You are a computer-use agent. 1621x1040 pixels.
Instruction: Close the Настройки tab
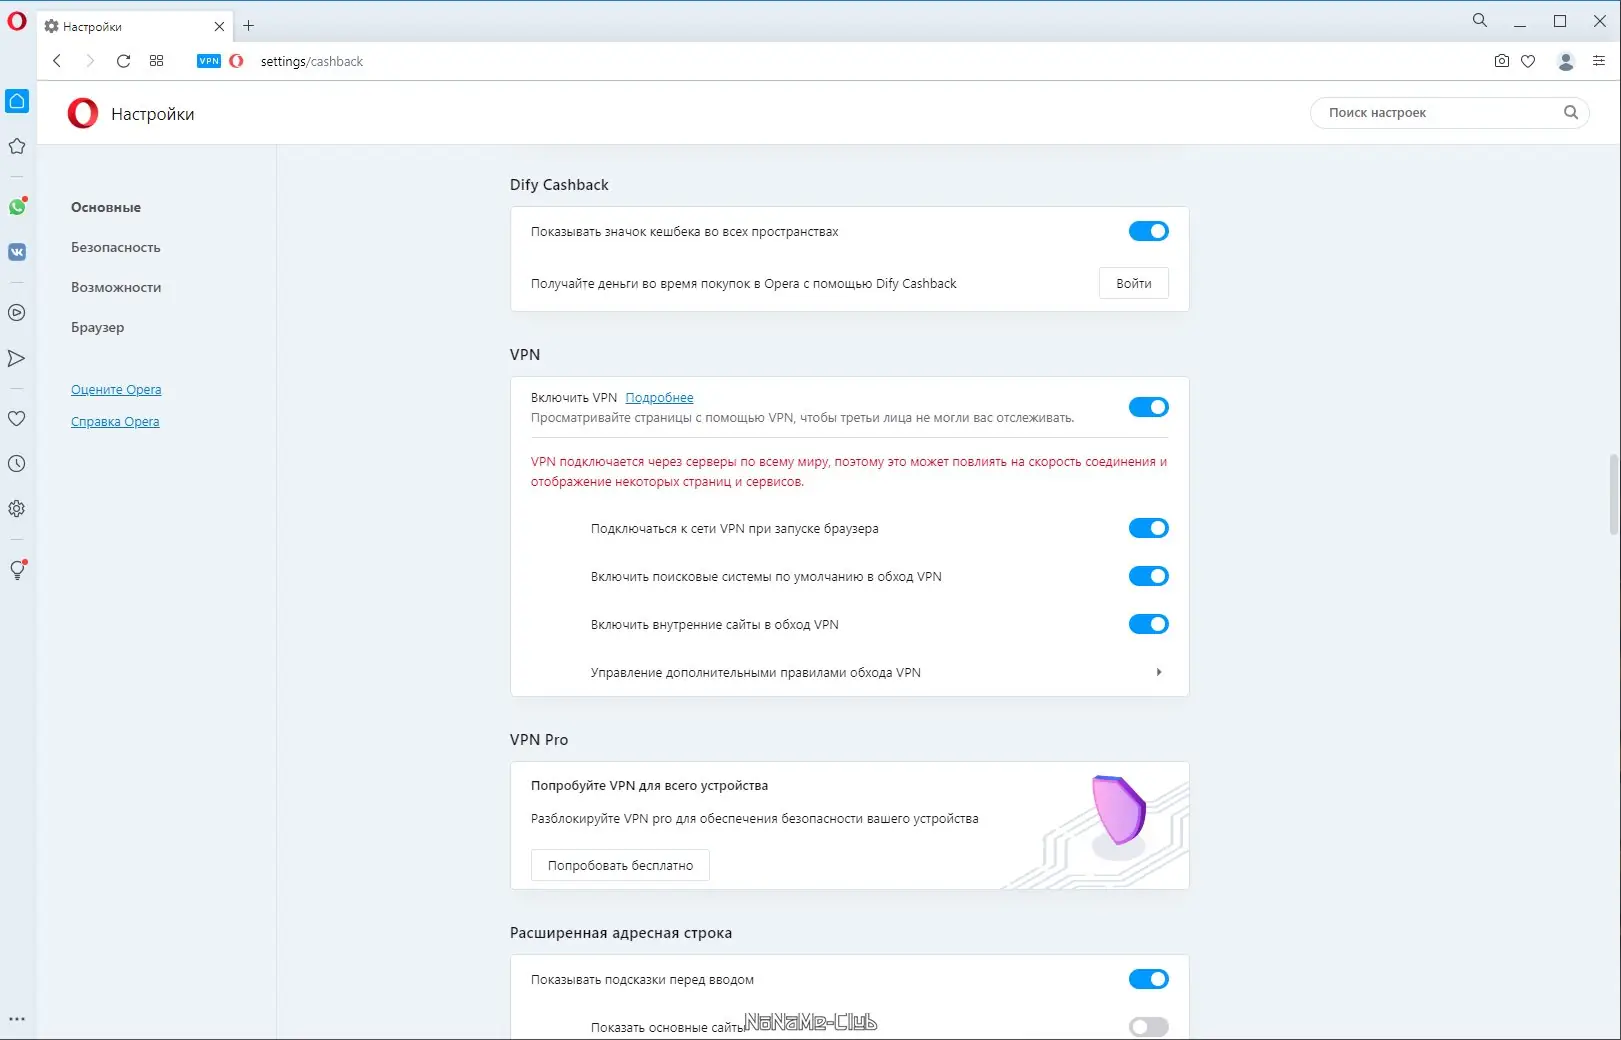[x=219, y=26]
